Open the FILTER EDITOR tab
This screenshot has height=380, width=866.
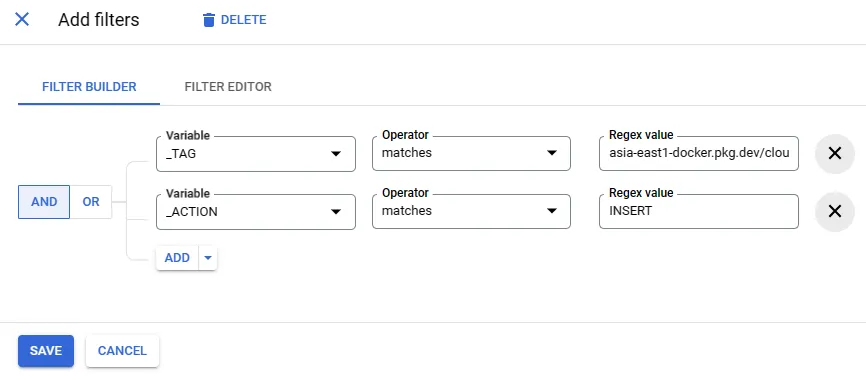228,87
